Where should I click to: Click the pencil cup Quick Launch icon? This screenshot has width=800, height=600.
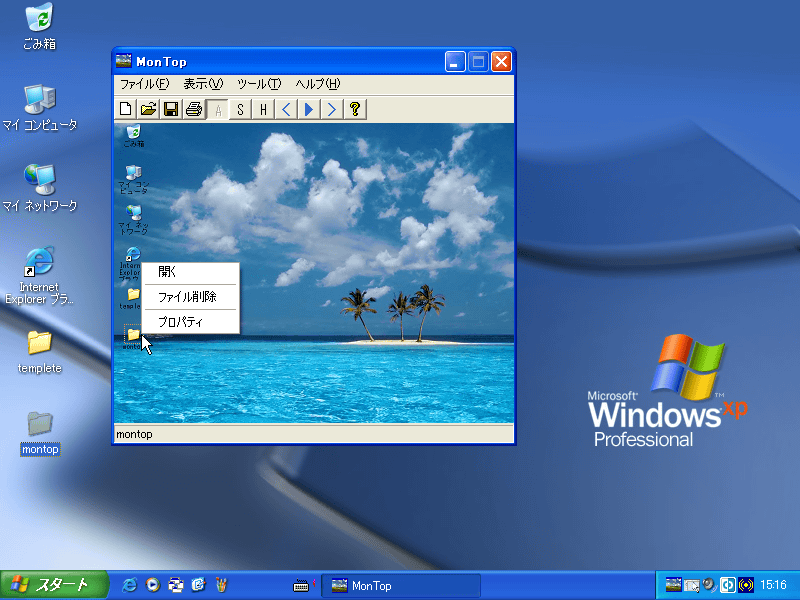point(221,585)
